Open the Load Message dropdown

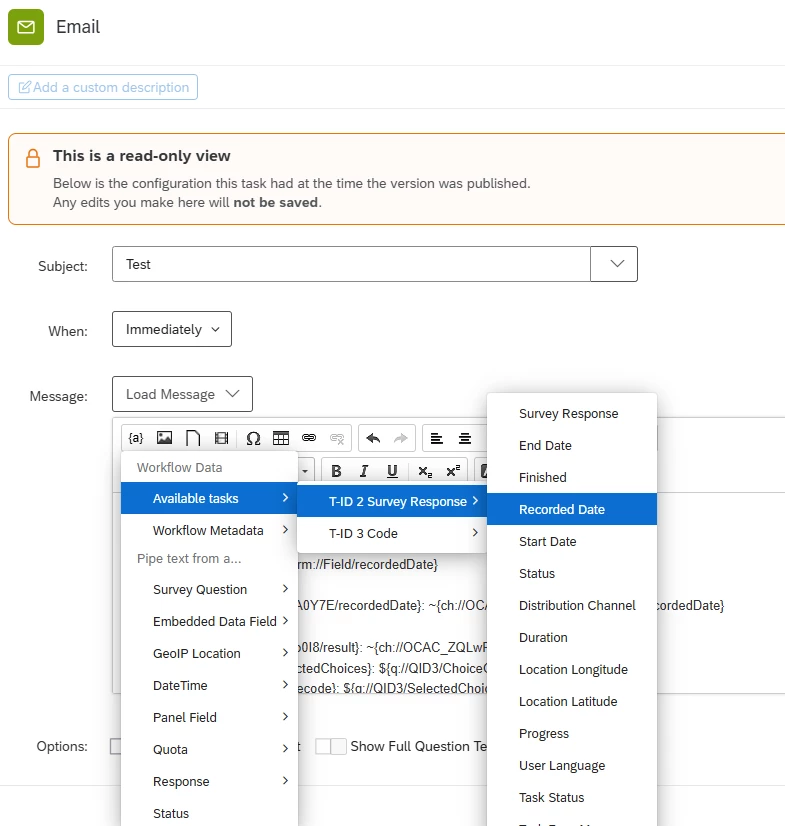[182, 394]
